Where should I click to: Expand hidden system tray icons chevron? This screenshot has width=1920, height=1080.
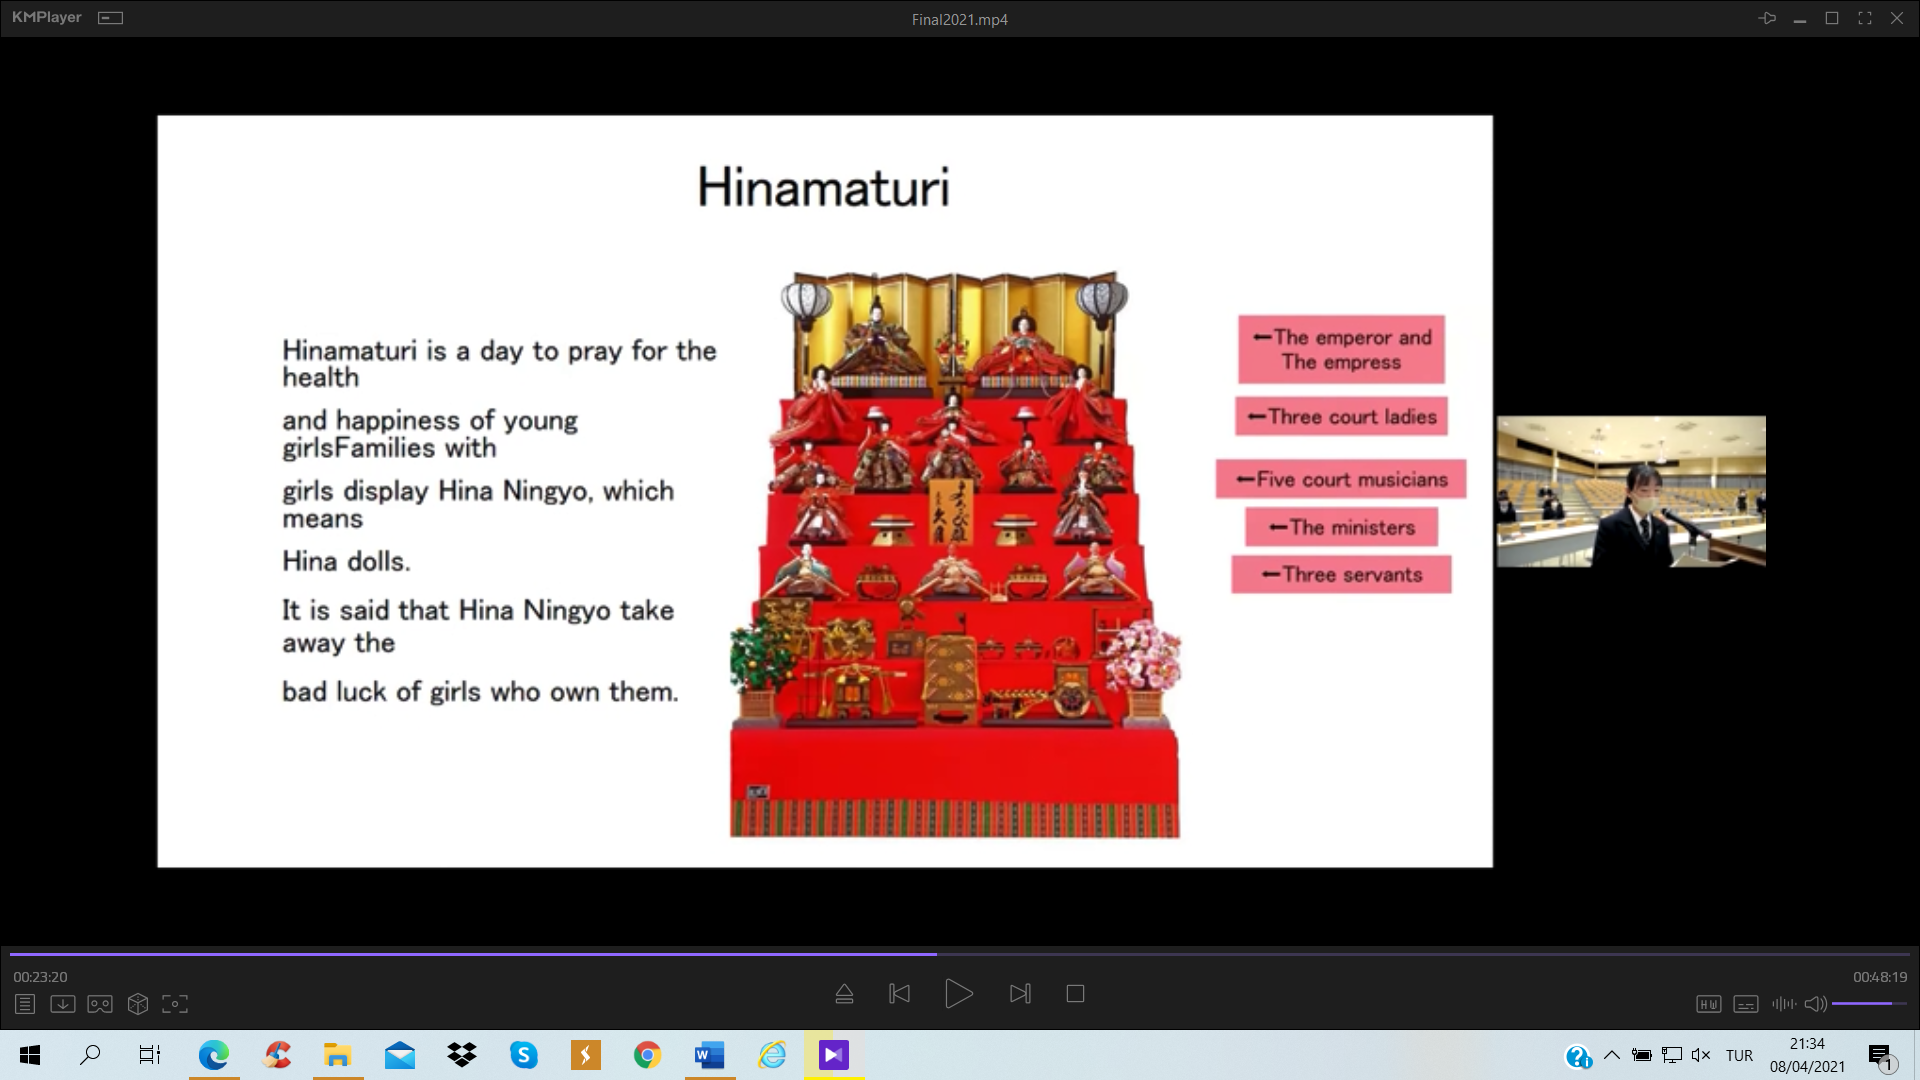pyautogui.click(x=1612, y=1055)
